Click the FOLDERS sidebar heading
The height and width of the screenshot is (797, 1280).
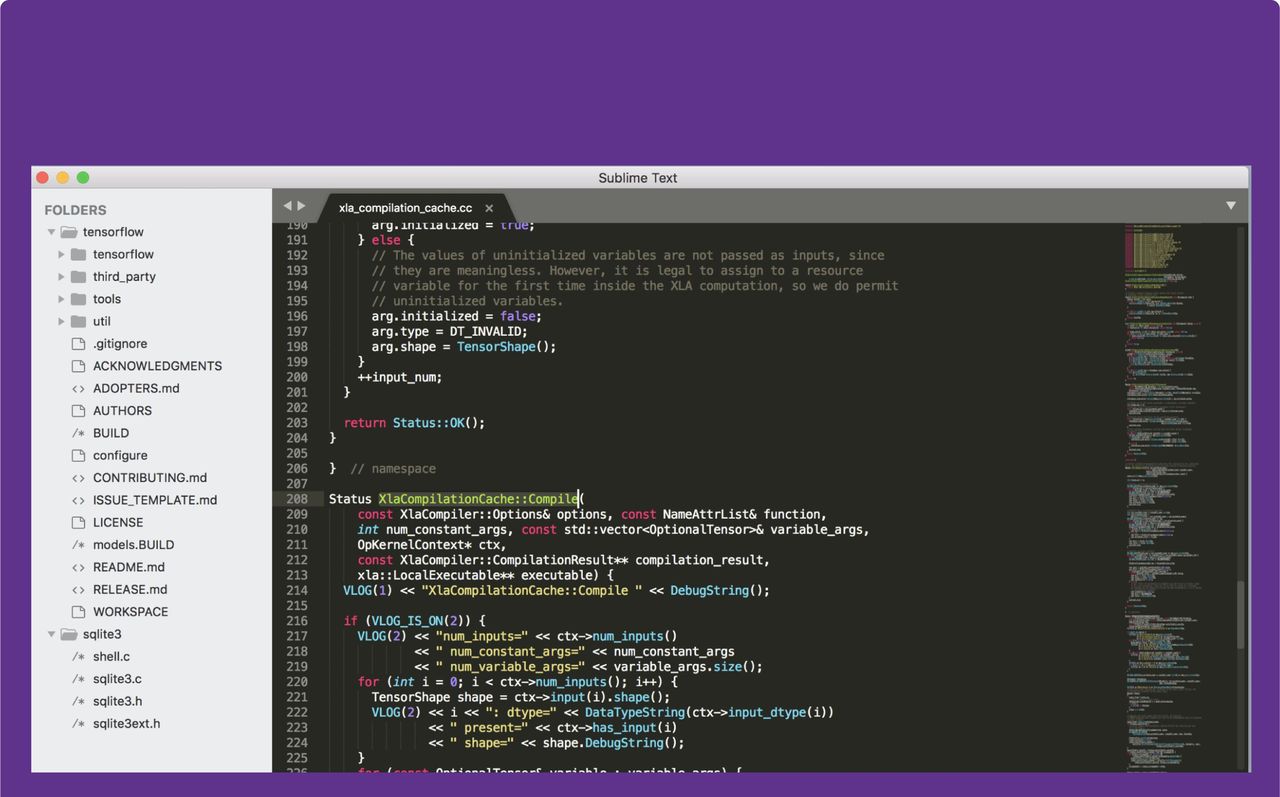pos(75,210)
